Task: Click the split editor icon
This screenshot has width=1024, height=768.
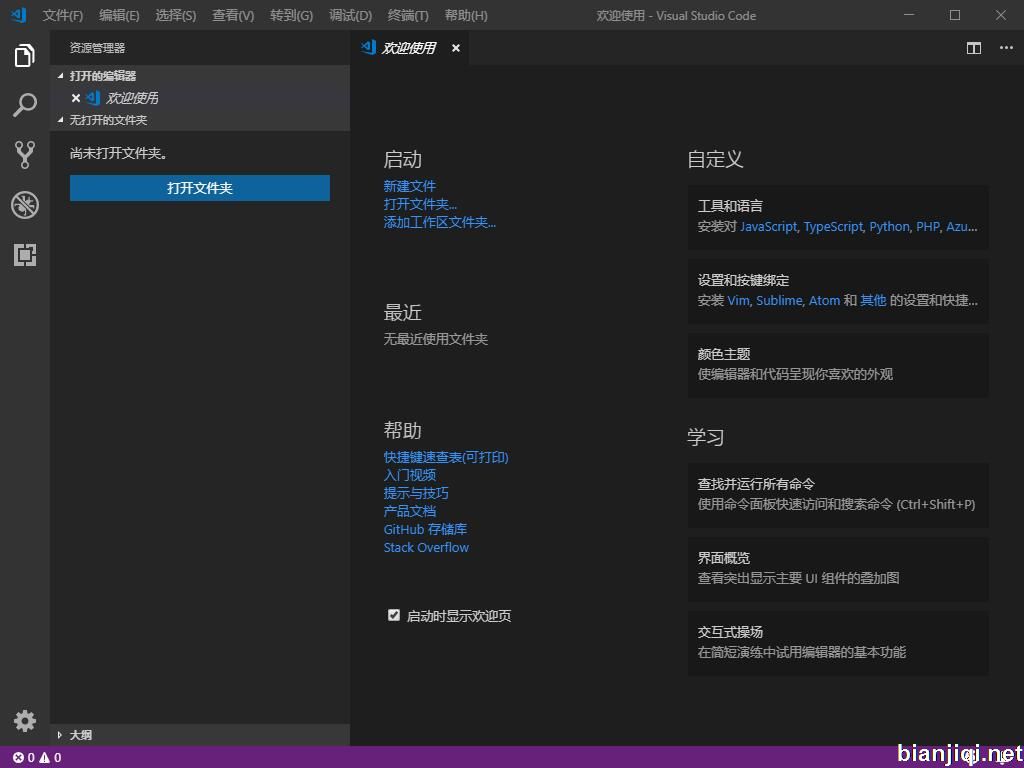Action: click(x=974, y=48)
